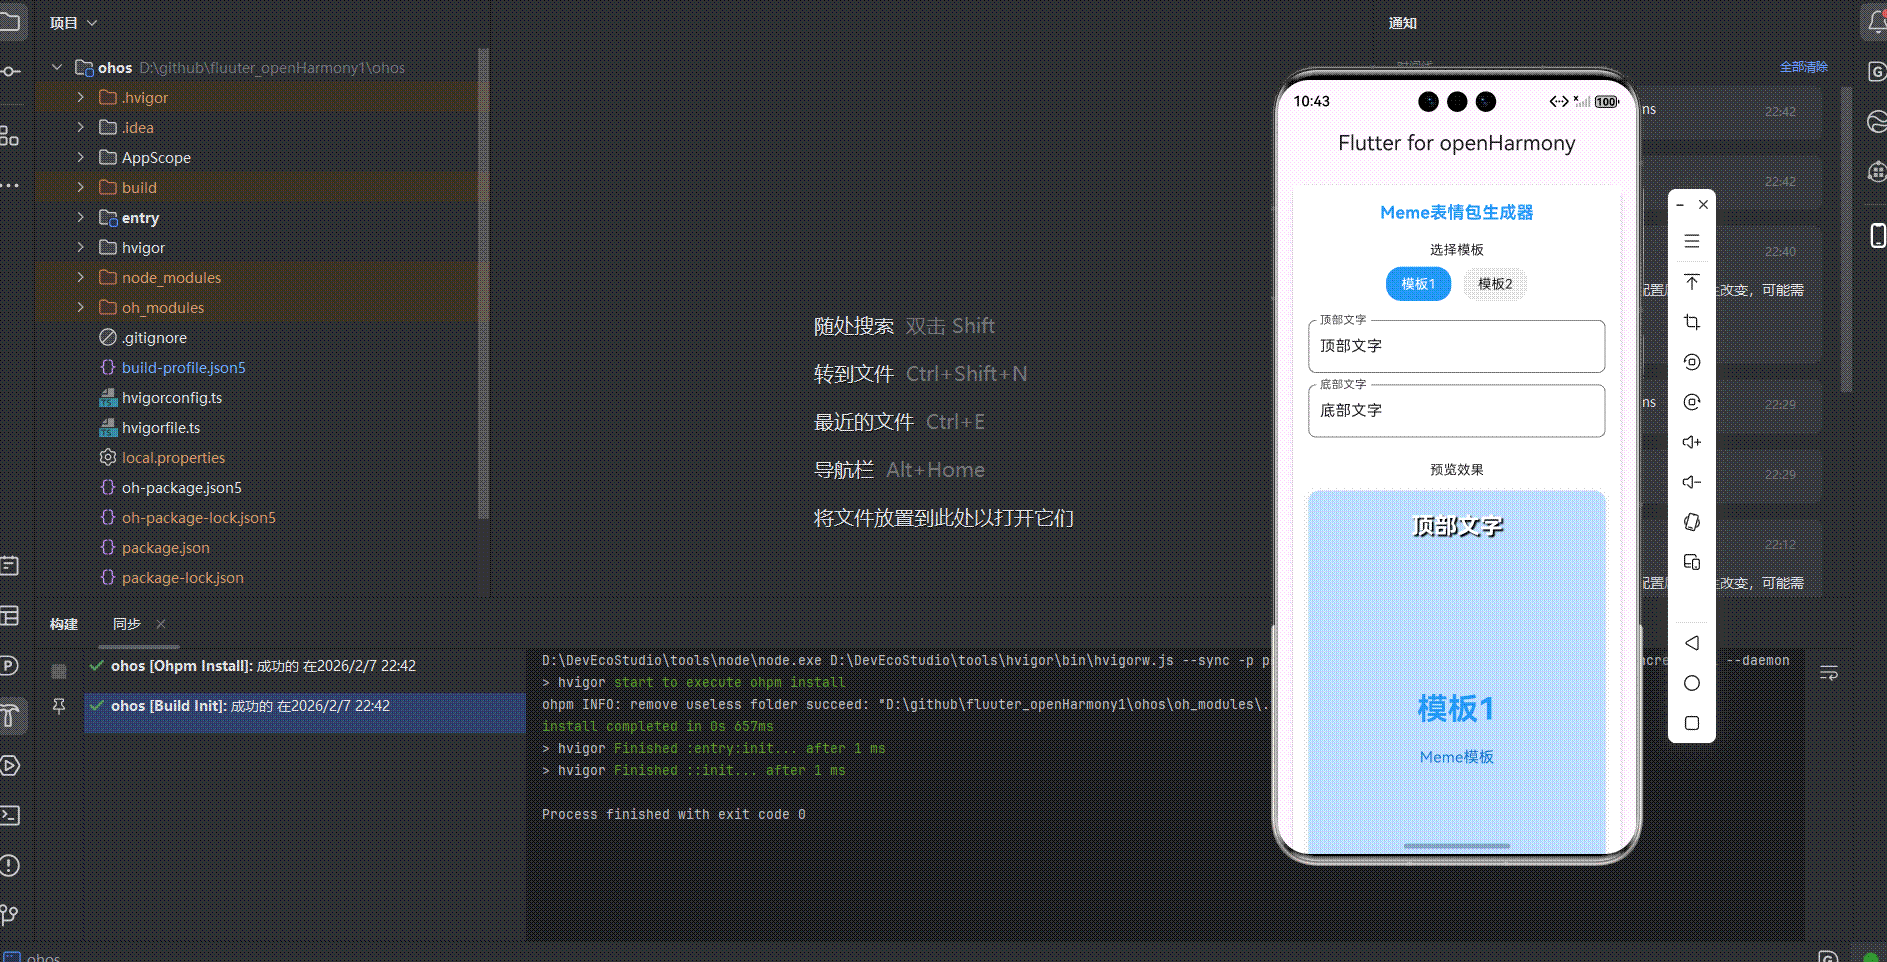Open the Version Control branch icon
This screenshot has height=962, width=1887.
(x=10, y=914)
